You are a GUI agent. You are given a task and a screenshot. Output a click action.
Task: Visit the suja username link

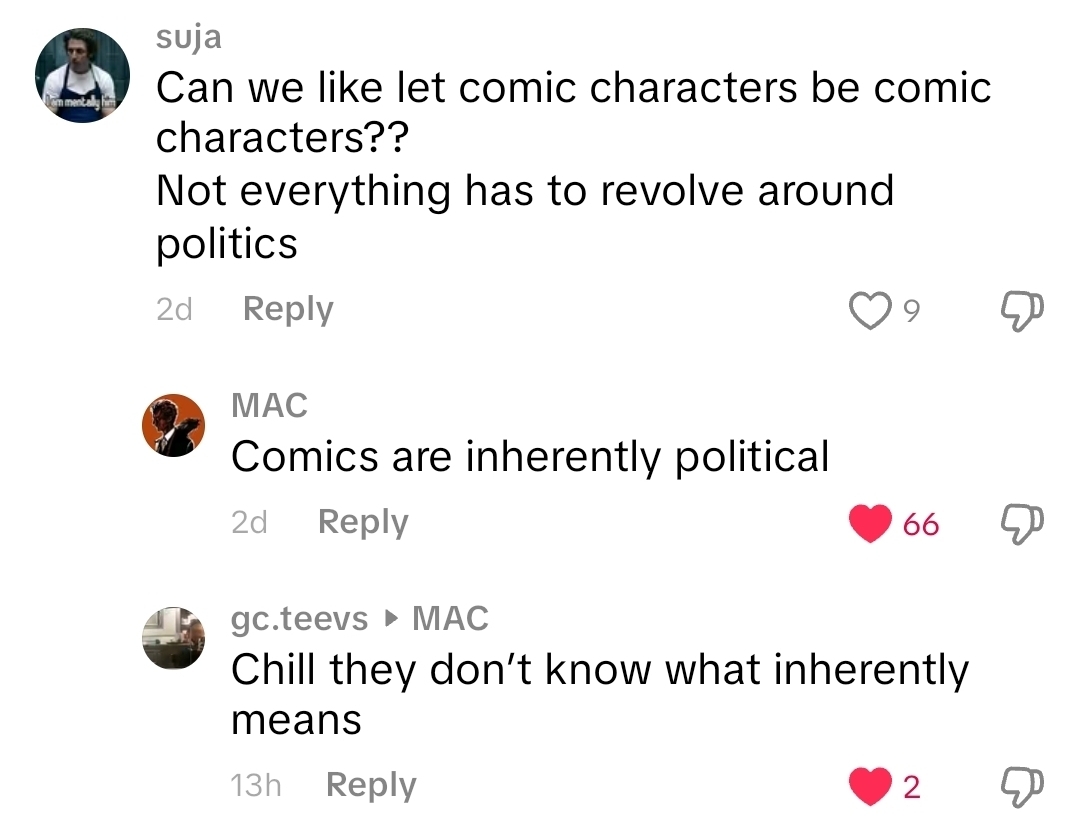[x=189, y=38]
